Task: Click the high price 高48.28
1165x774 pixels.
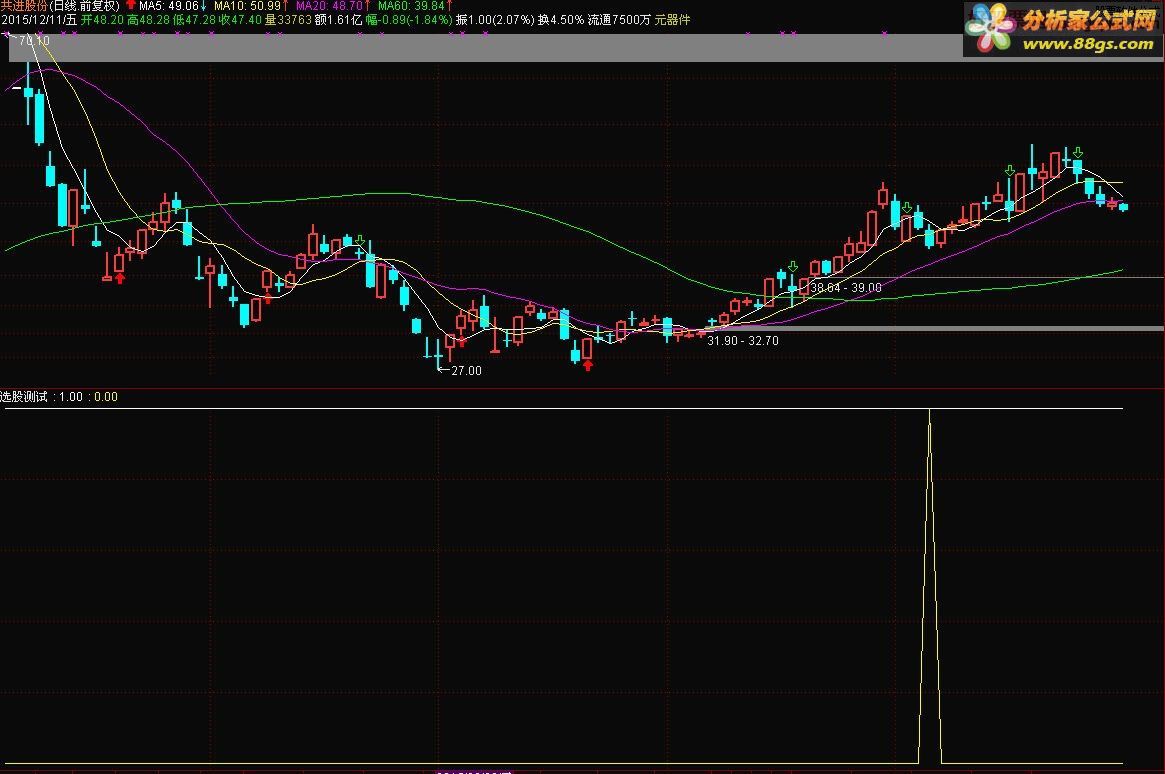Action: (x=149, y=20)
